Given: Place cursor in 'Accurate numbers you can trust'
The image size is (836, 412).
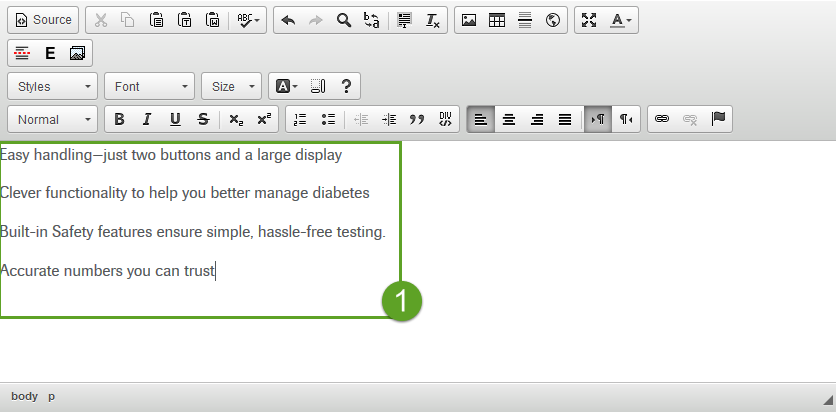Looking at the screenshot, I should [107, 271].
